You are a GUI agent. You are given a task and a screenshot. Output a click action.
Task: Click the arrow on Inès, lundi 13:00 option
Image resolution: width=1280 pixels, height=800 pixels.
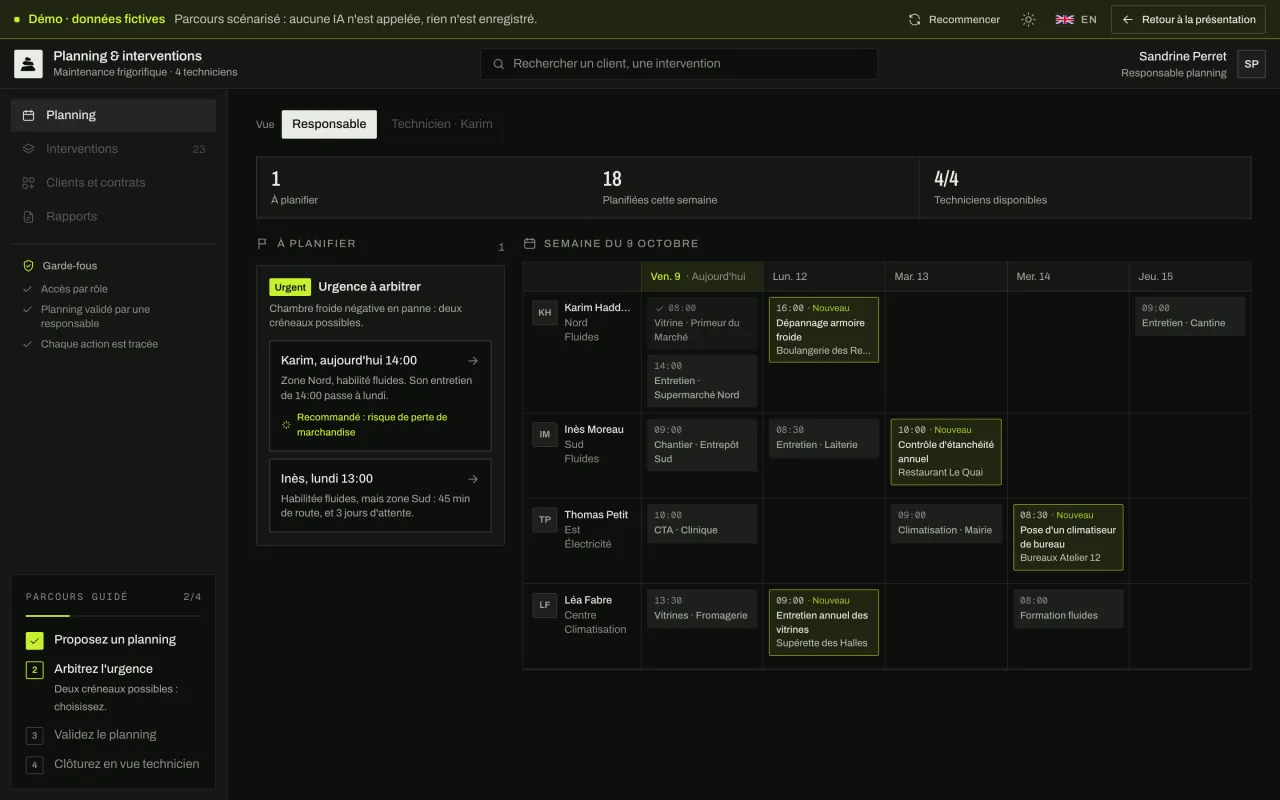click(x=473, y=479)
